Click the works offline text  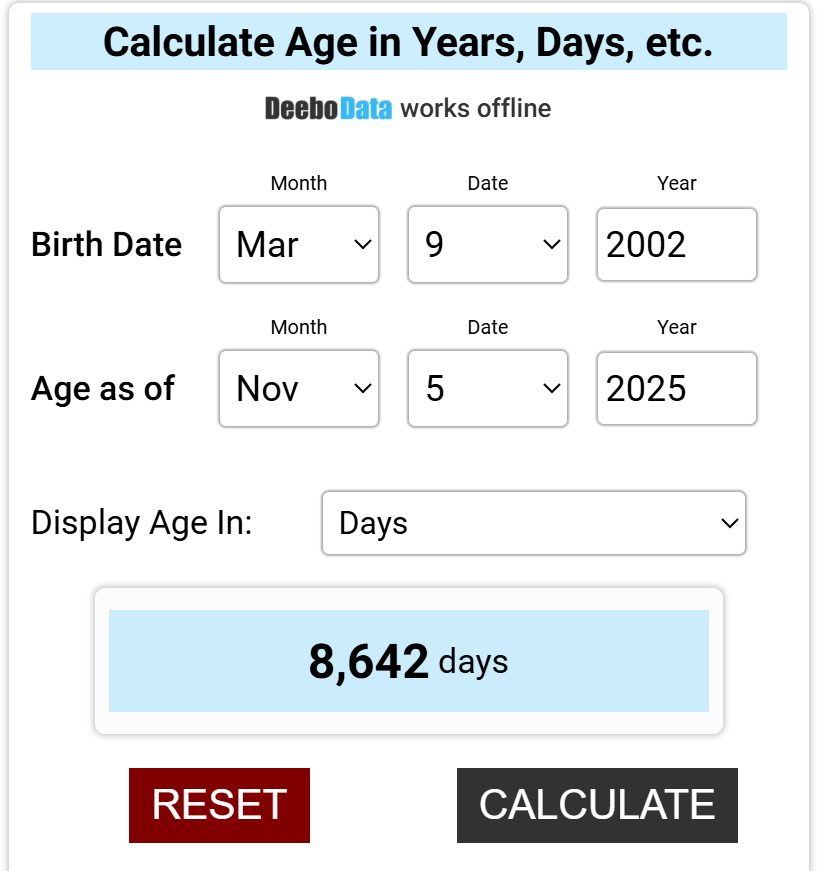pos(475,108)
